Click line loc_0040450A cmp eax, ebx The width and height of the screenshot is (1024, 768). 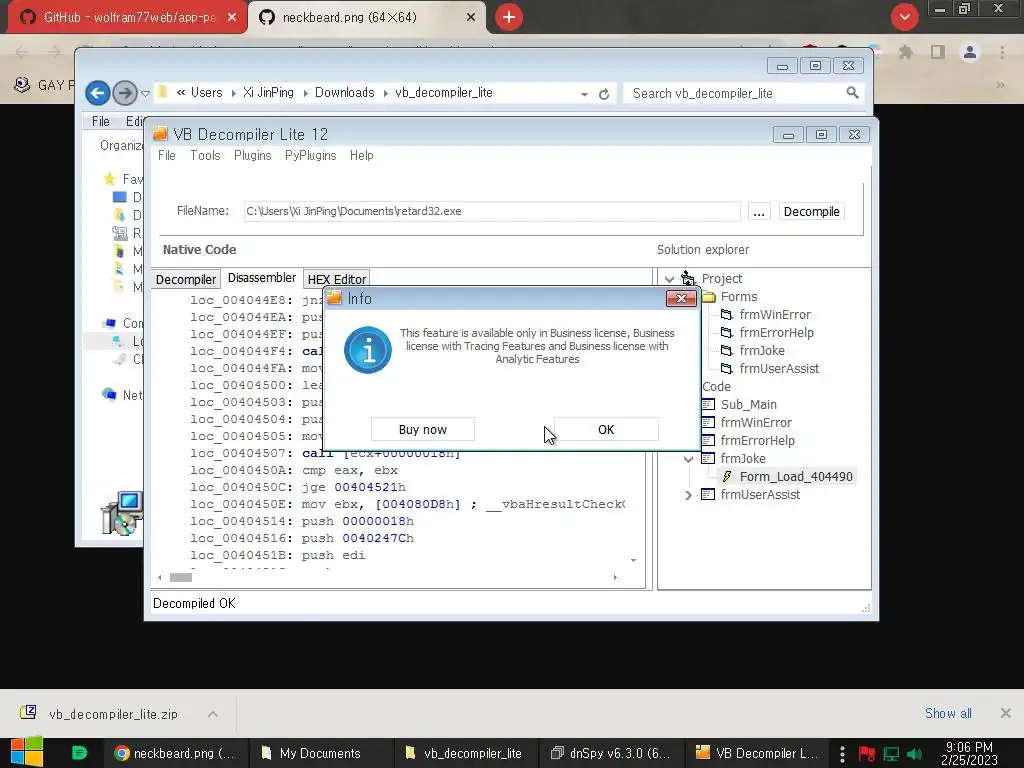coord(294,470)
